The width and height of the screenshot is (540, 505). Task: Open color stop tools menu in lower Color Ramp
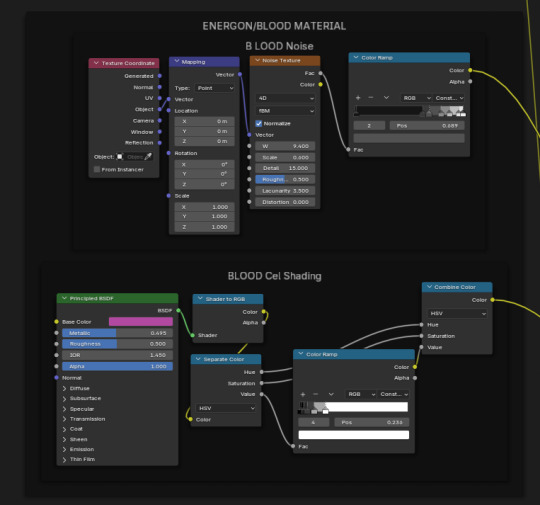point(331,394)
